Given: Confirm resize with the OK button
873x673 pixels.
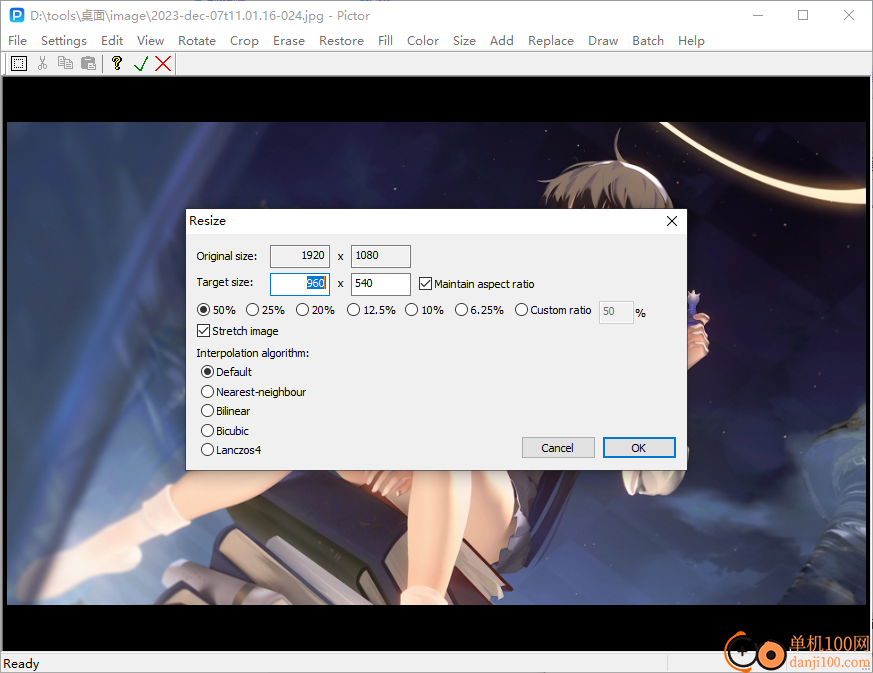Looking at the screenshot, I should tap(639, 448).
